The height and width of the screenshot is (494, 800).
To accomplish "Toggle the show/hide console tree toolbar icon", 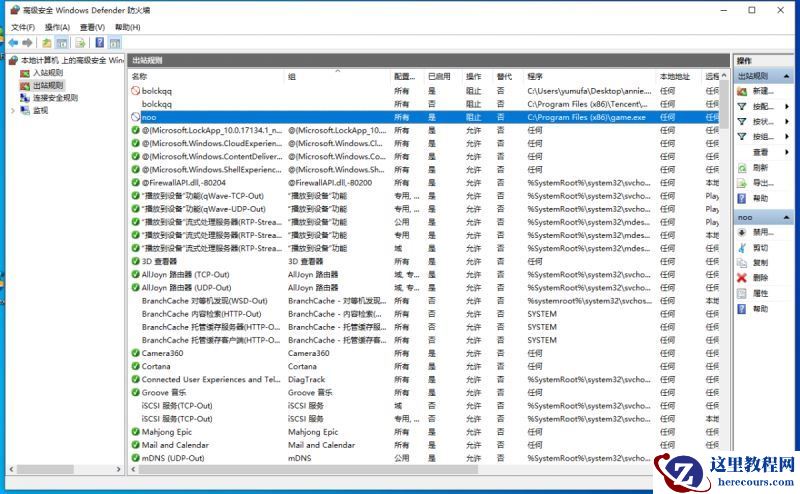I will click(62, 43).
